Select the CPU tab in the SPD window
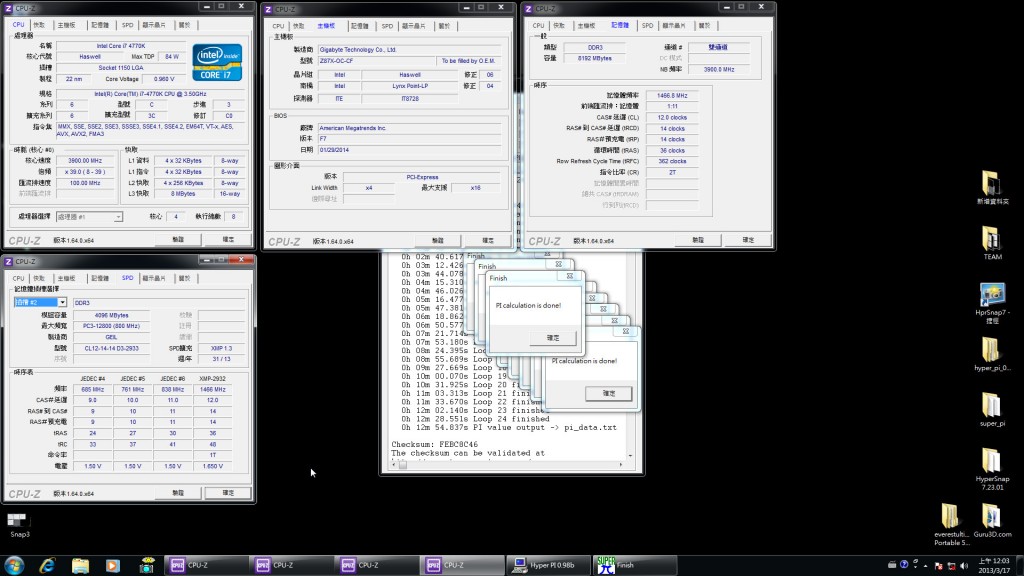 coord(18,278)
